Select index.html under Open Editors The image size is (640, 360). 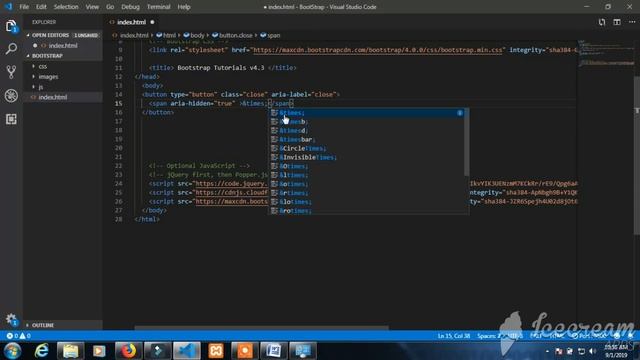pos(62,45)
